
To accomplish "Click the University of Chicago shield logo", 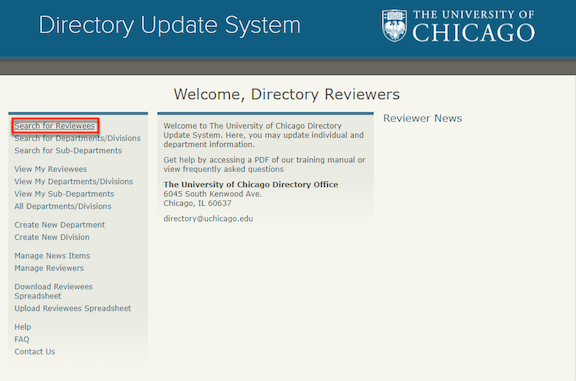I will [x=394, y=26].
